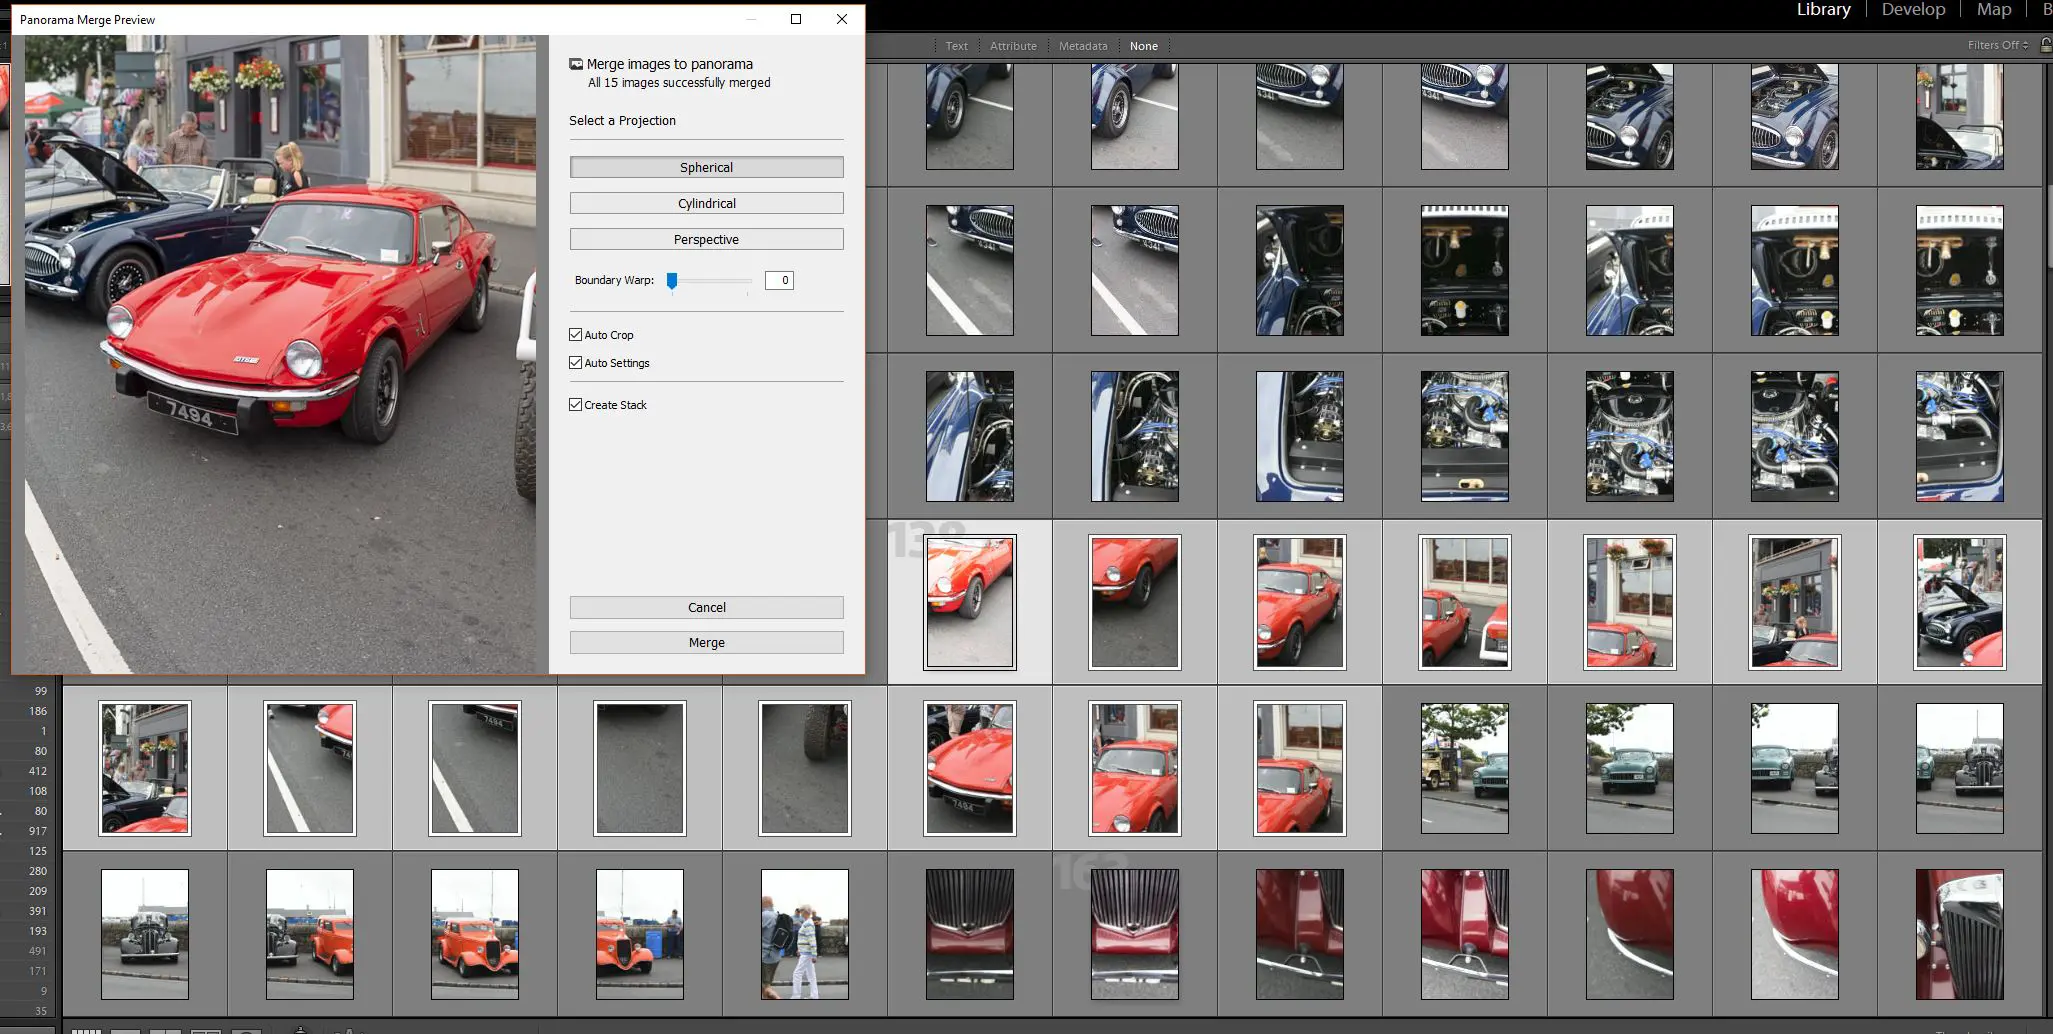Click the left panel count 209
This screenshot has height=1034, width=2053.
[x=38, y=891]
